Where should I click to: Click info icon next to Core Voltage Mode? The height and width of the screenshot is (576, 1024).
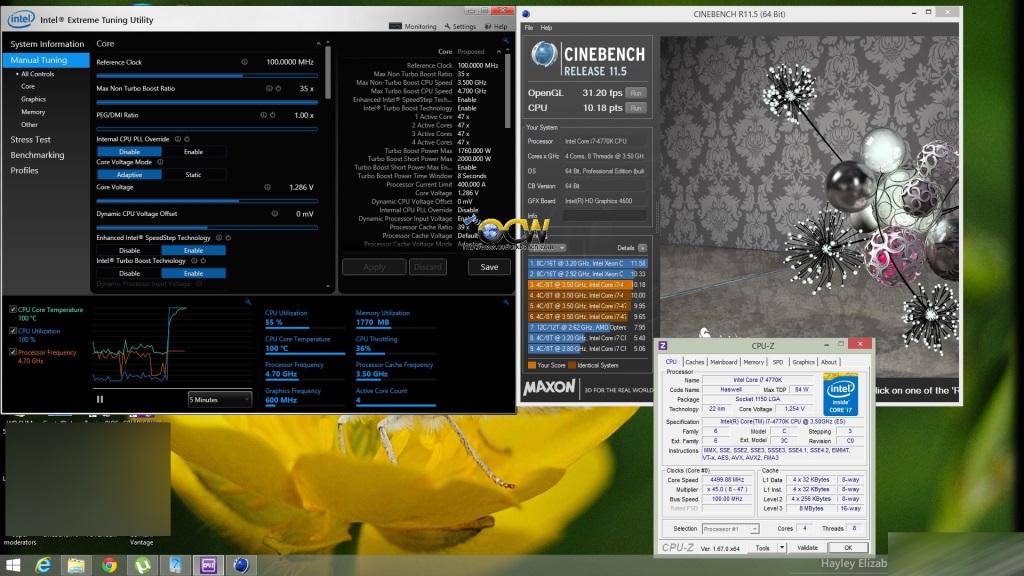(160, 162)
